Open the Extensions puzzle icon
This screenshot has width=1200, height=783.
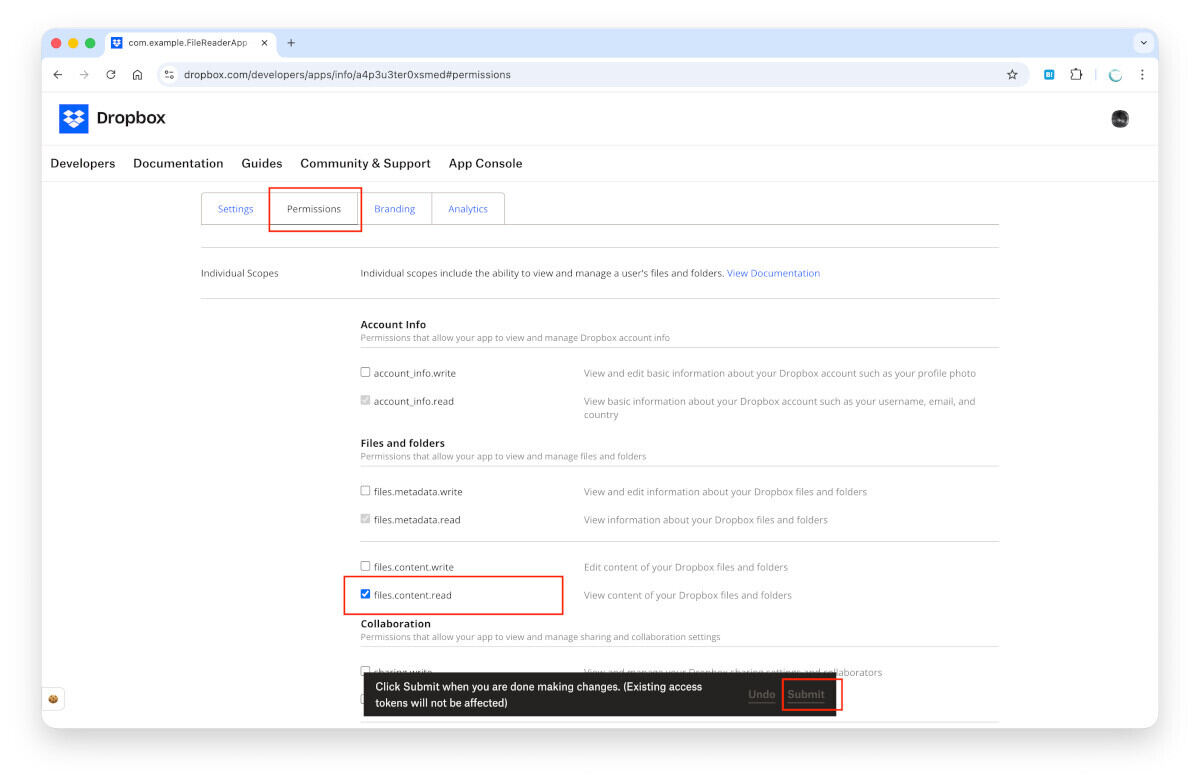[x=1076, y=75]
